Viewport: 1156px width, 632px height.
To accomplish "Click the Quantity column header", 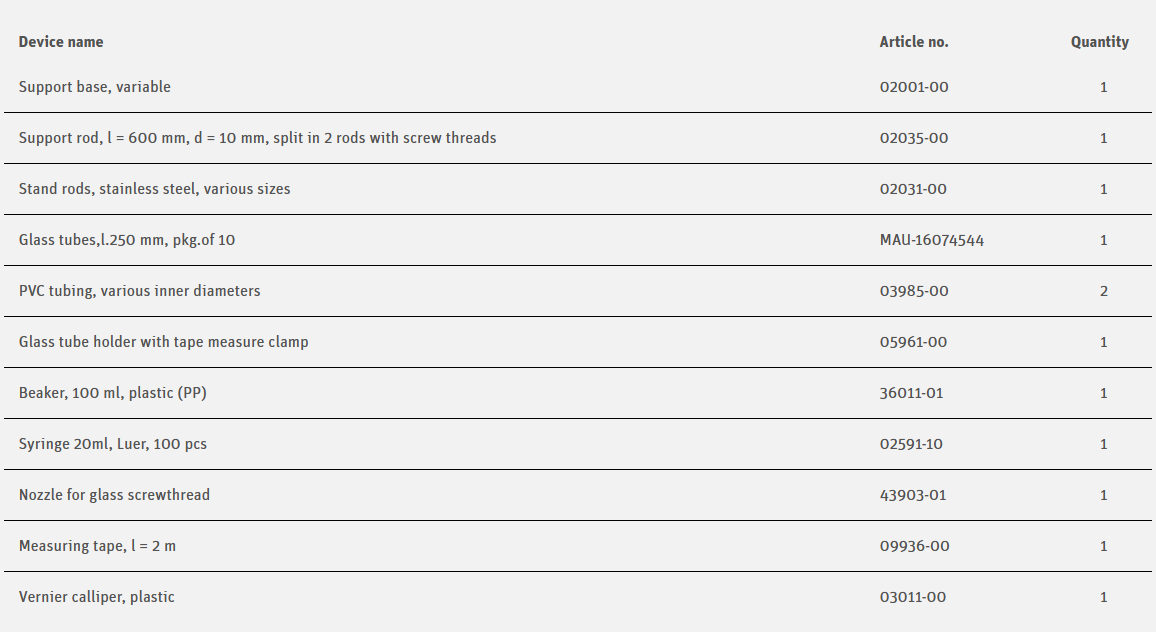I will pos(1099,42).
